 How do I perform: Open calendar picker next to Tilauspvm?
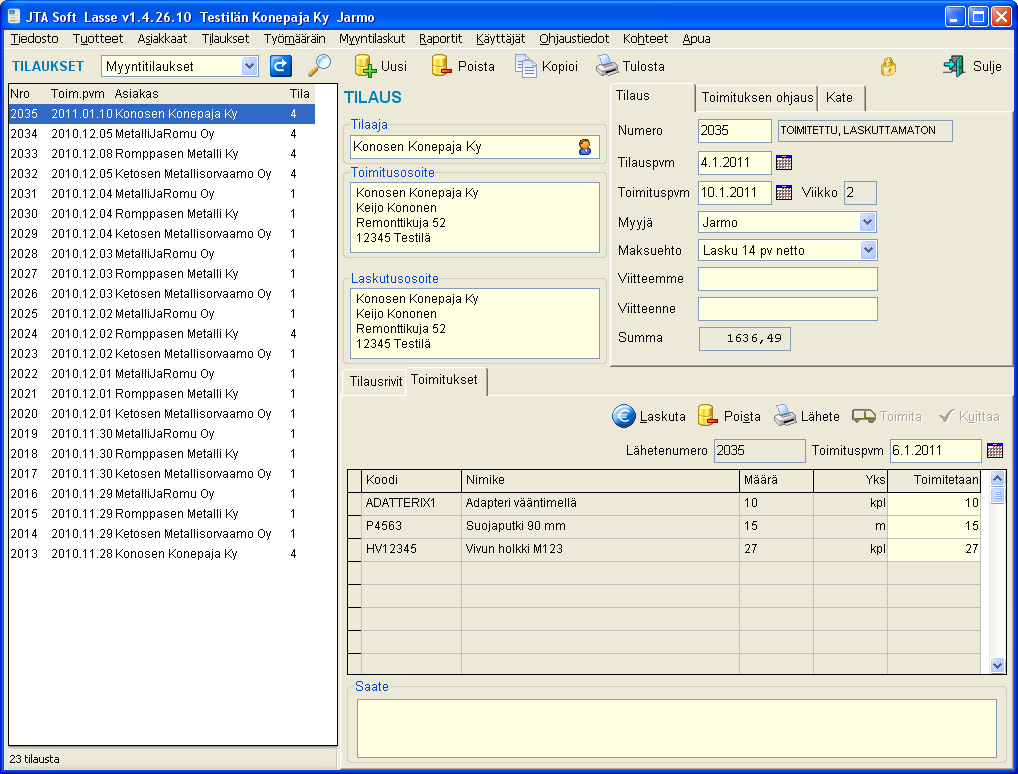point(784,162)
